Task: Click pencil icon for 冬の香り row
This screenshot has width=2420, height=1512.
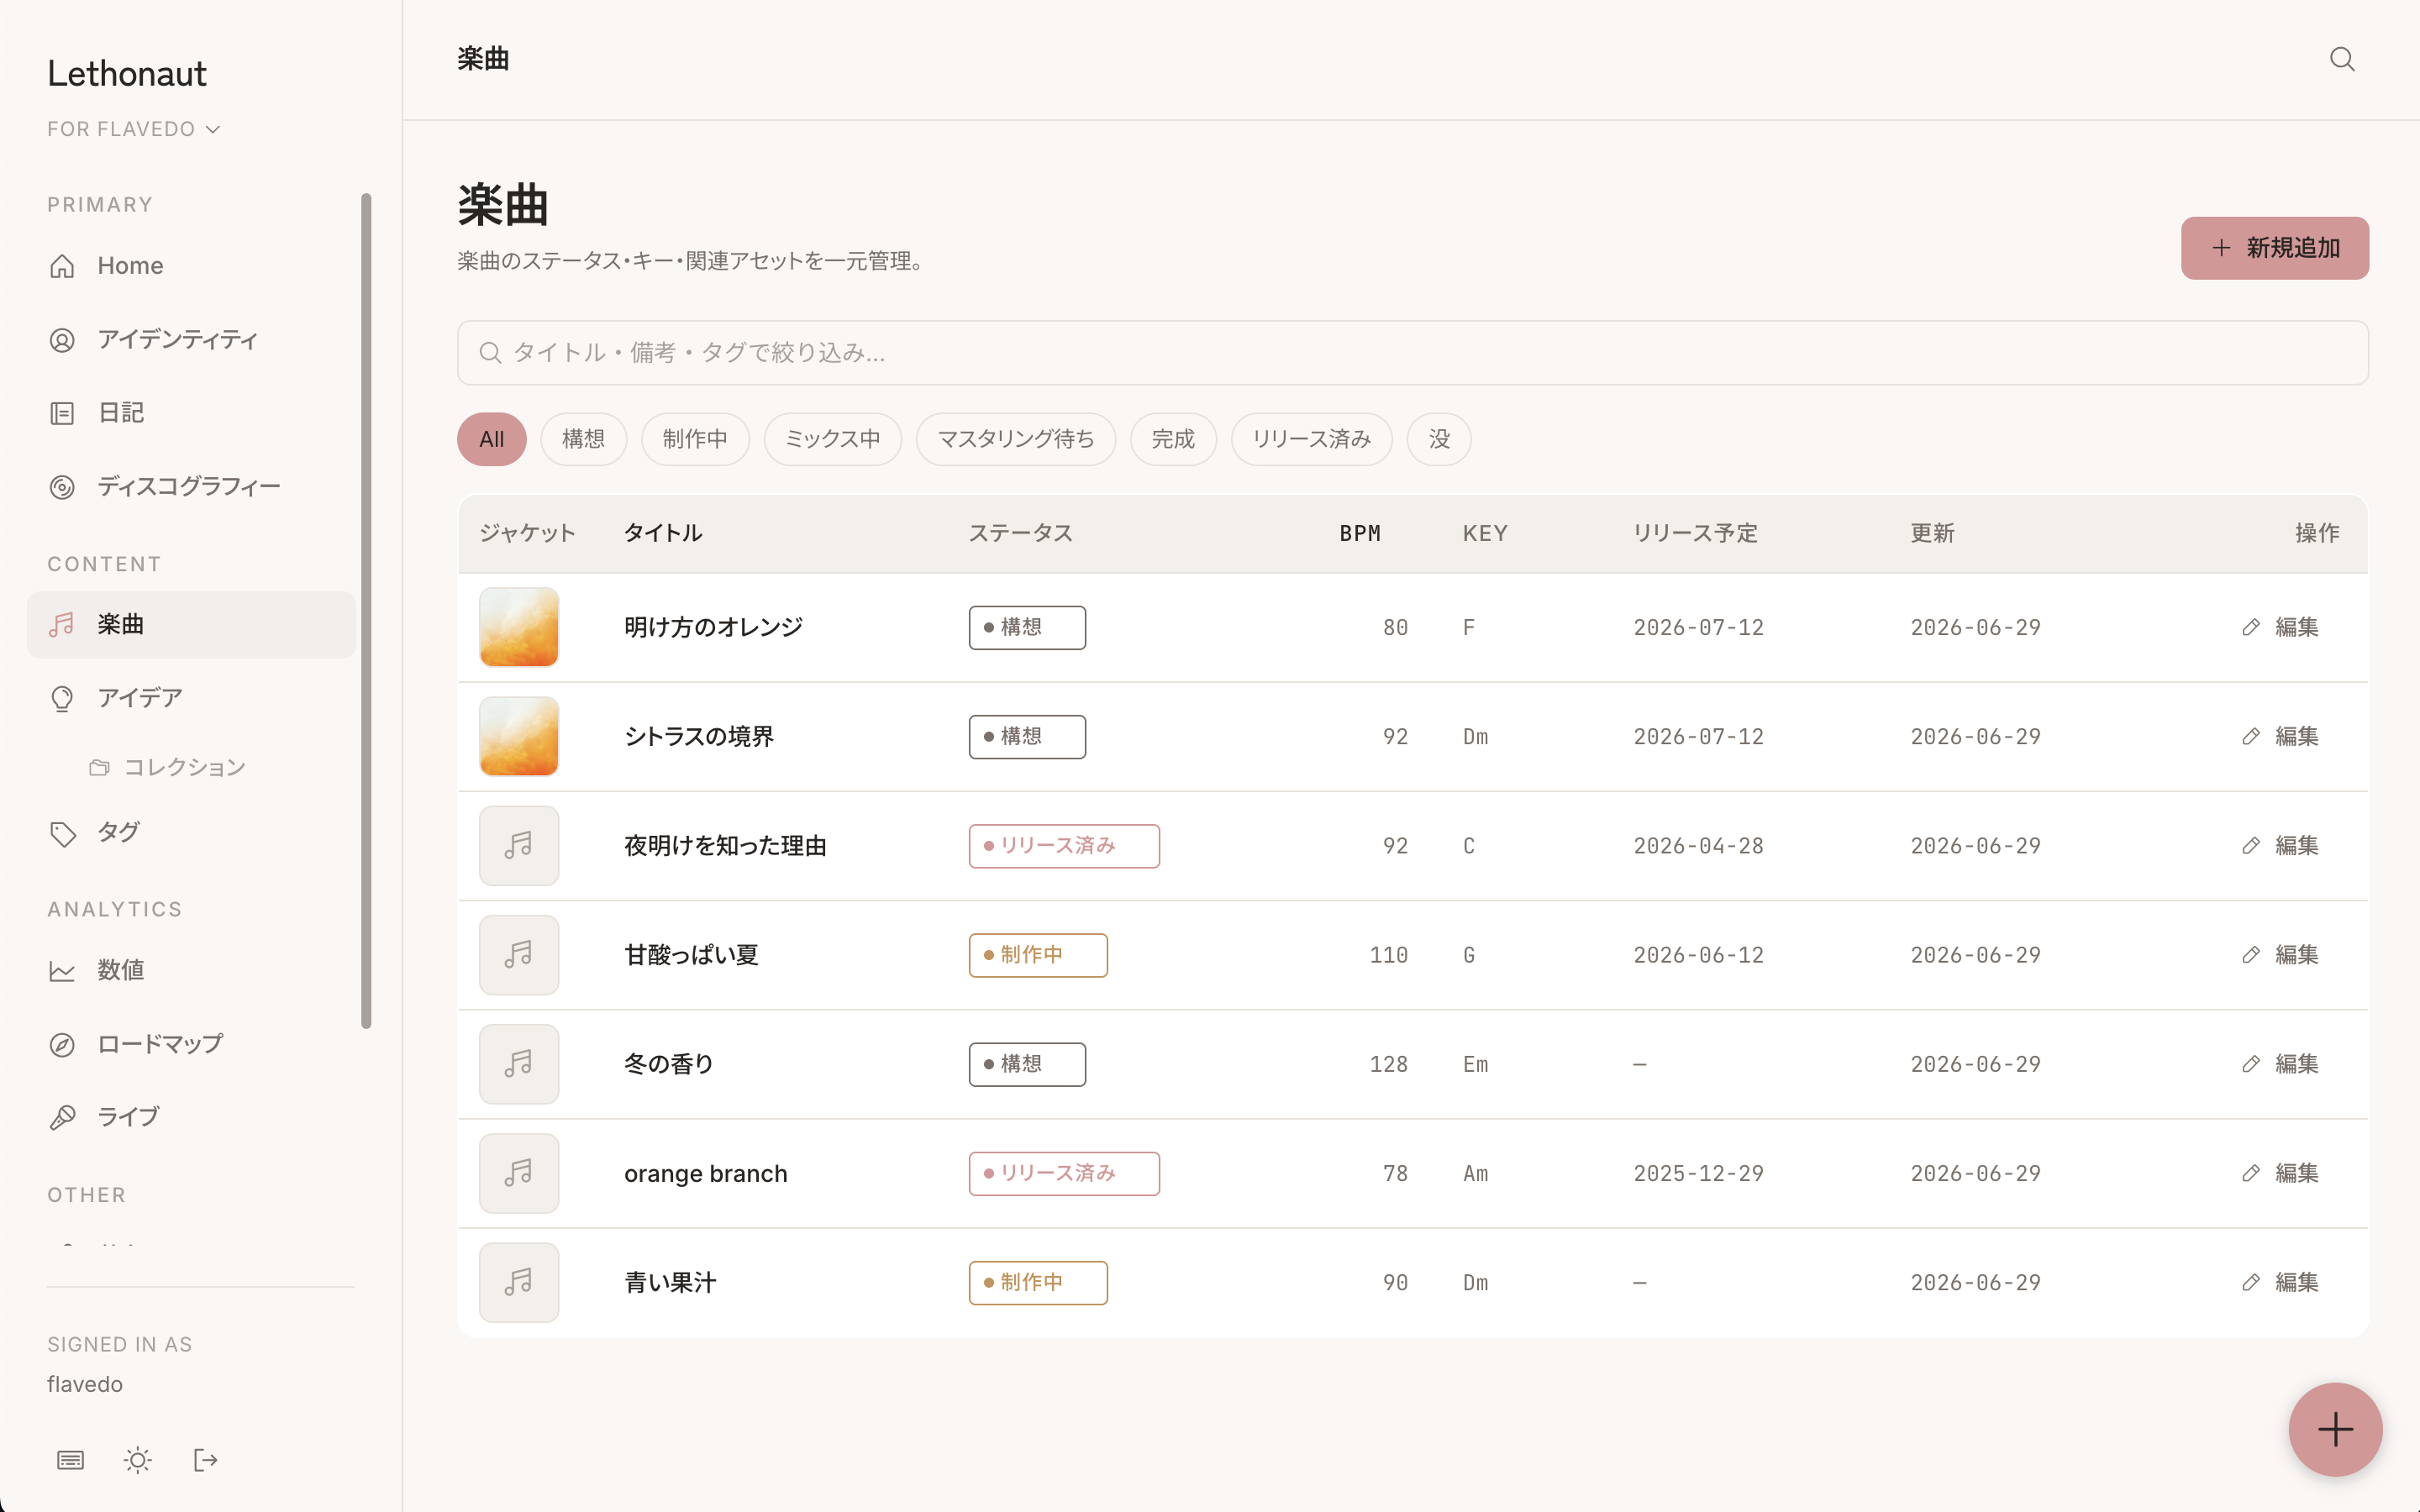Action: coord(2251,1064)
